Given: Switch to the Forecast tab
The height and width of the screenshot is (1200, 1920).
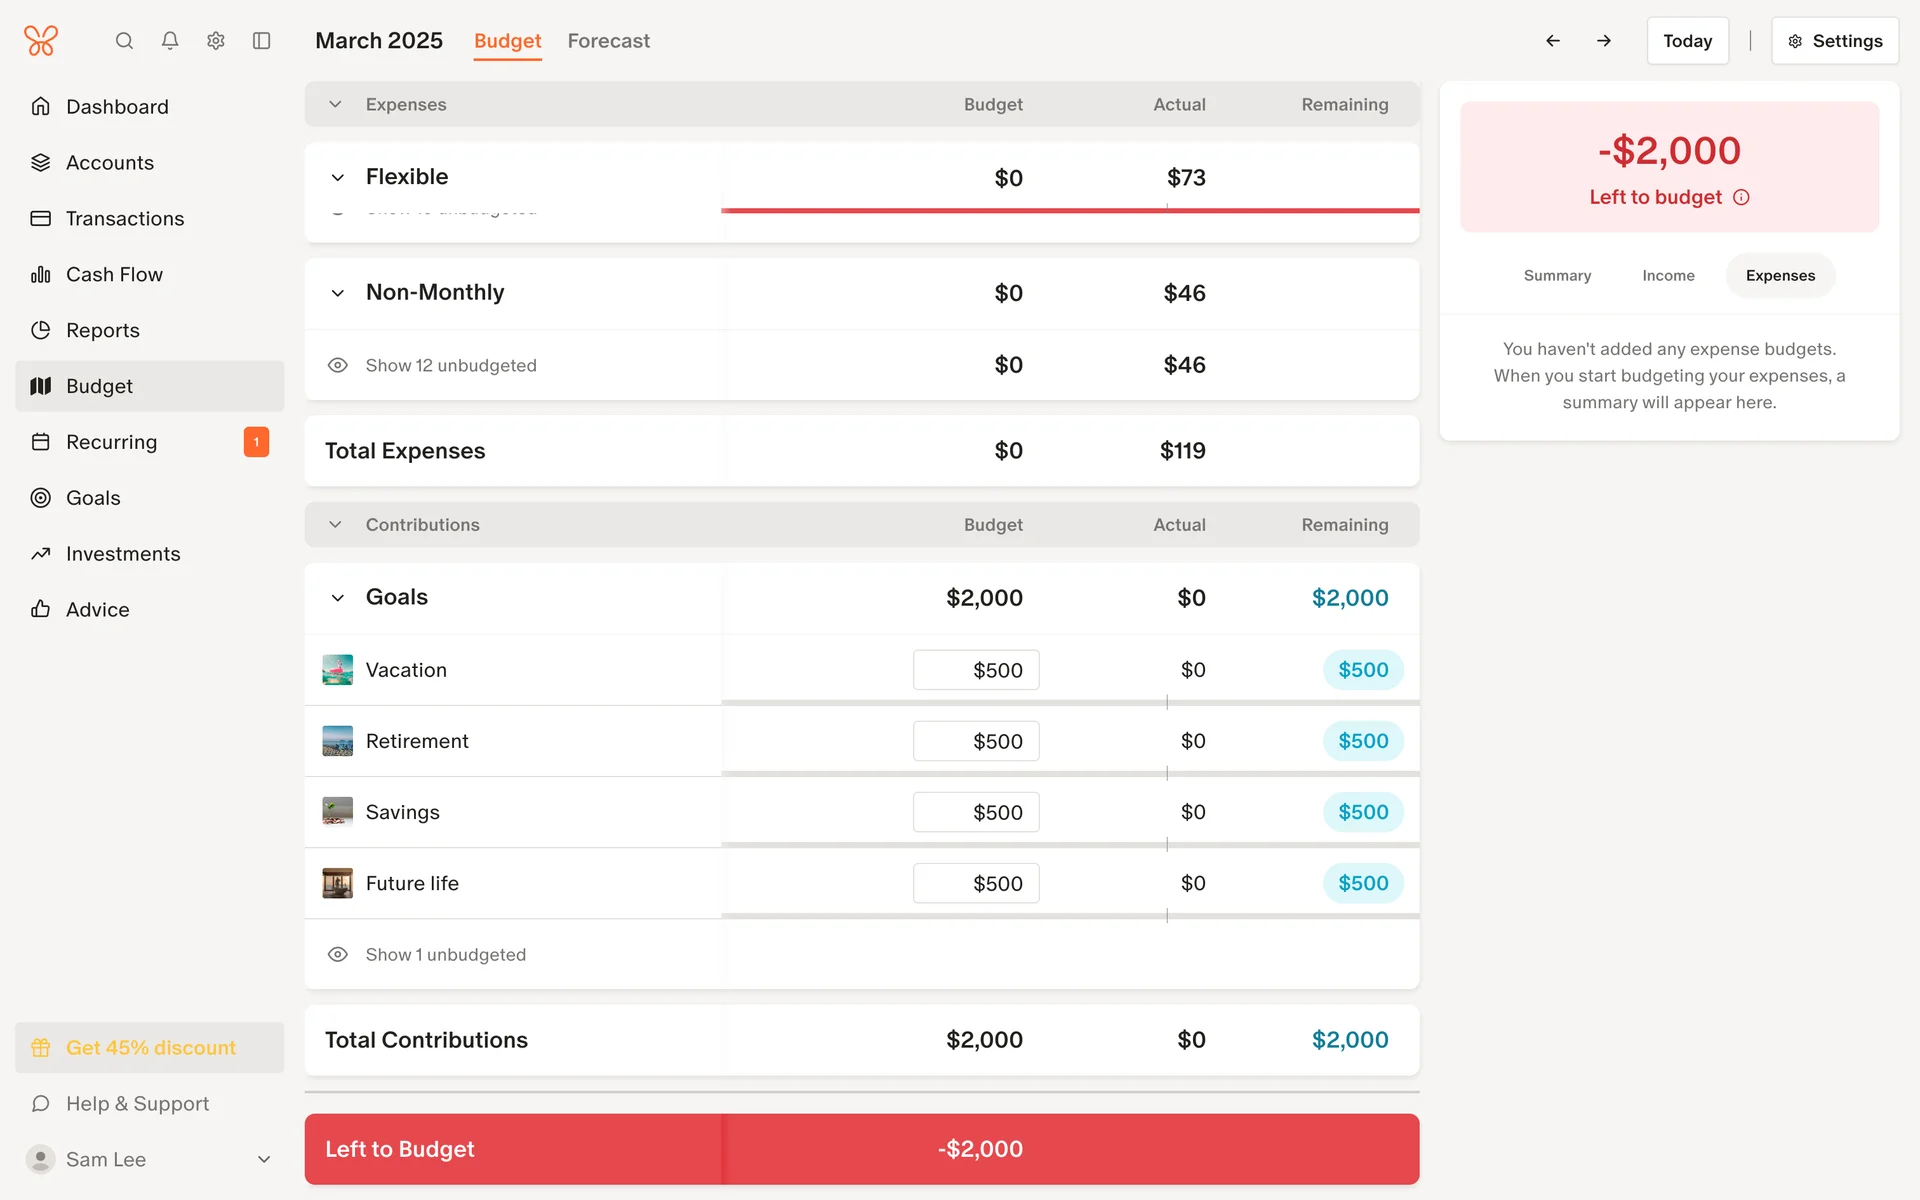Looking at the screenshot, I should (608, 41).
